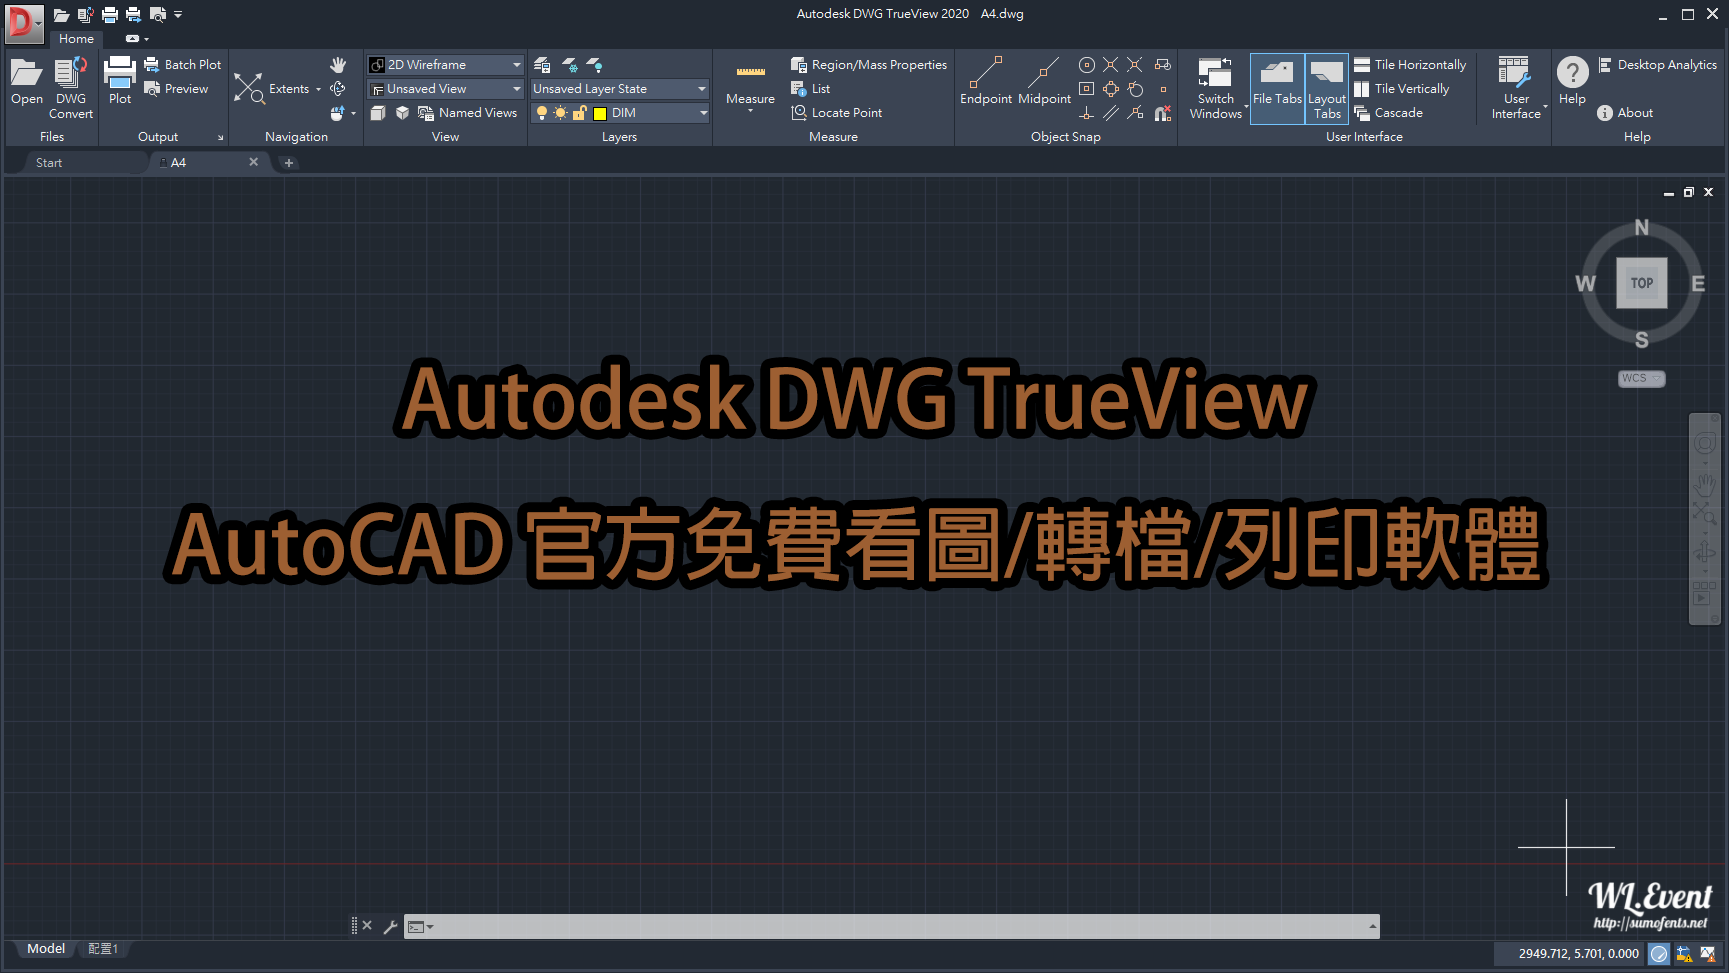Select the Pan hand tool

click(x=338, y=65)
